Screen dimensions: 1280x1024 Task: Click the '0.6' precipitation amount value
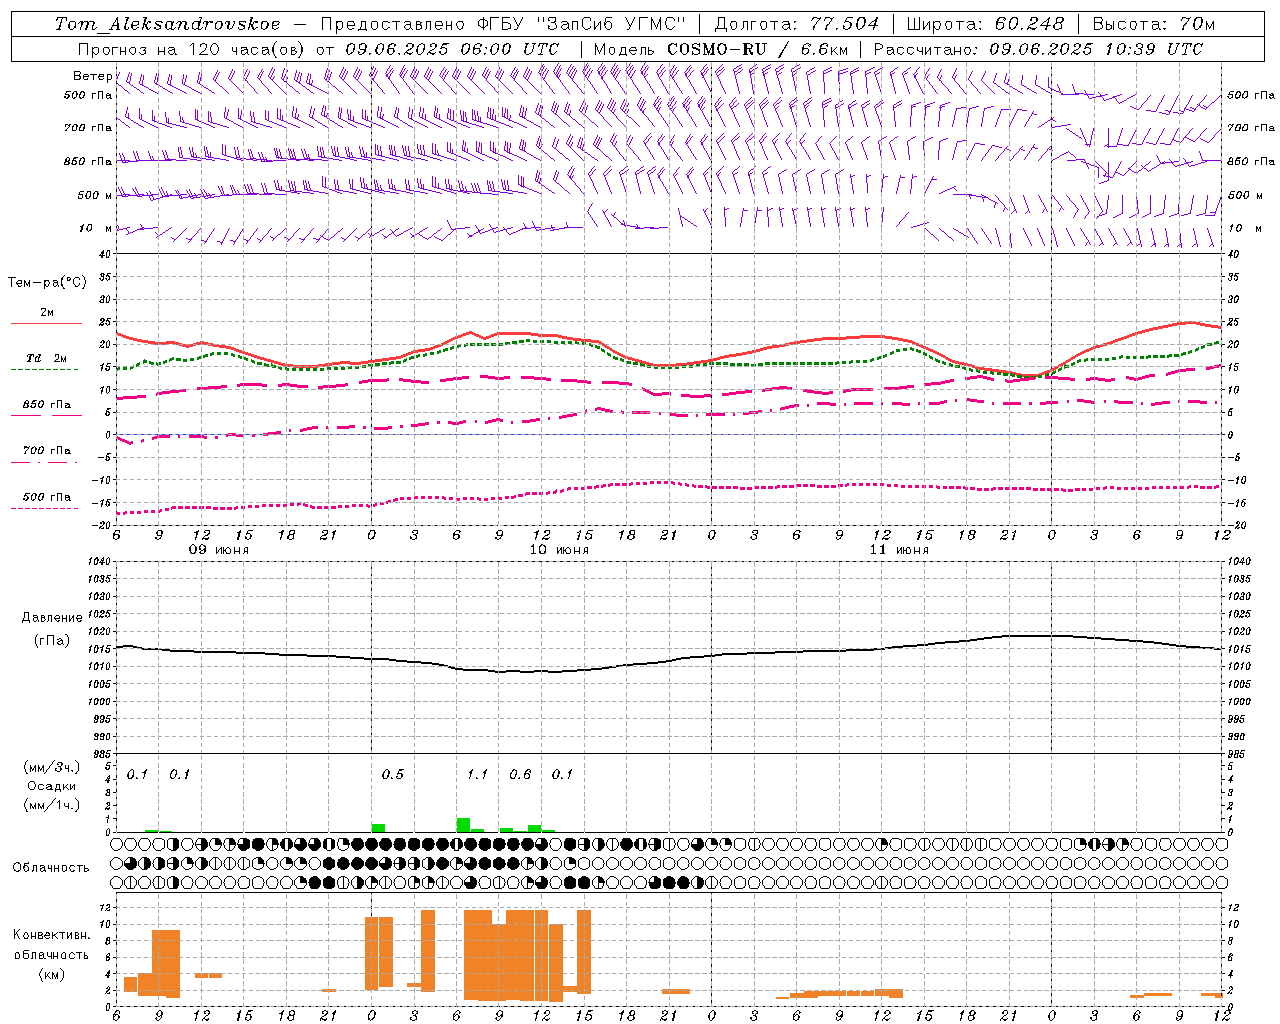pos(520,775)
